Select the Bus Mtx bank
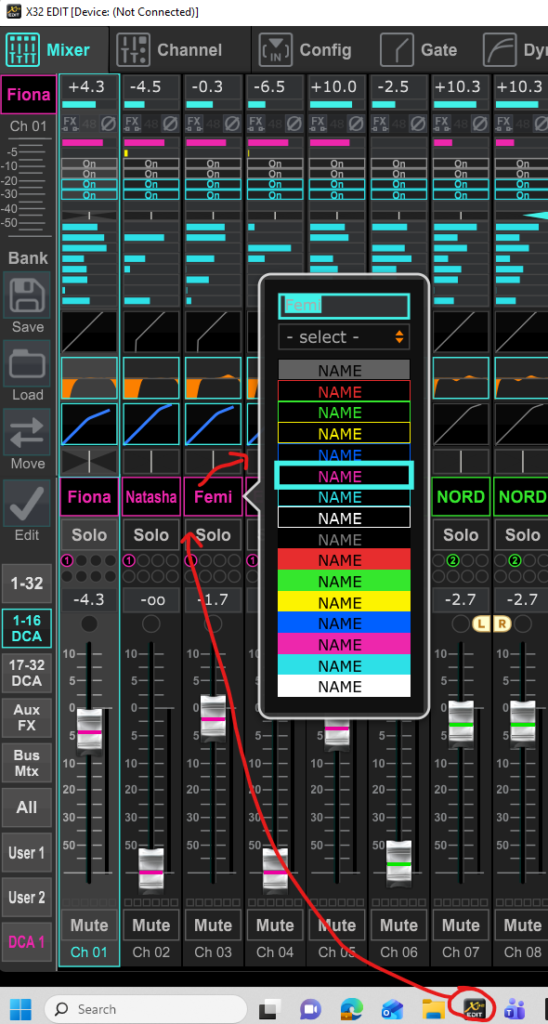The height and width of the screenshot is (1024, 548). pos(27,763)
